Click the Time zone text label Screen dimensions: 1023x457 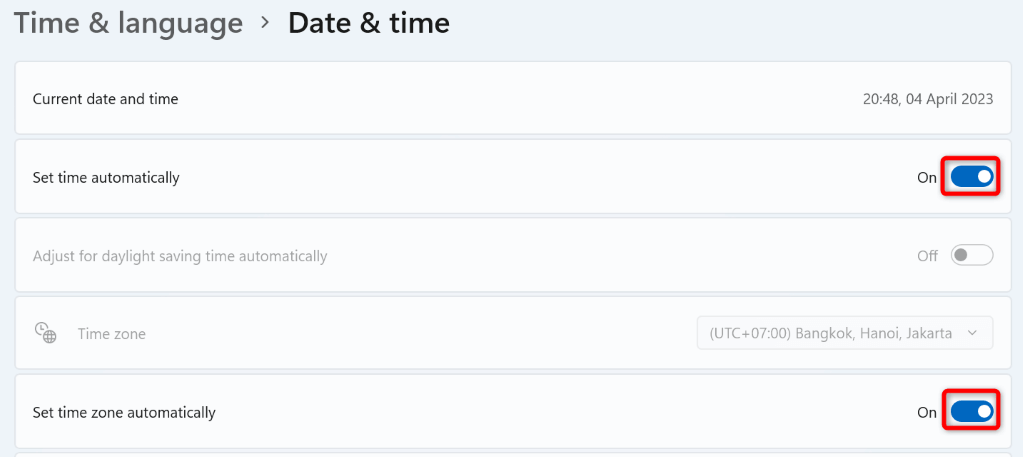[x=112, y=334]
